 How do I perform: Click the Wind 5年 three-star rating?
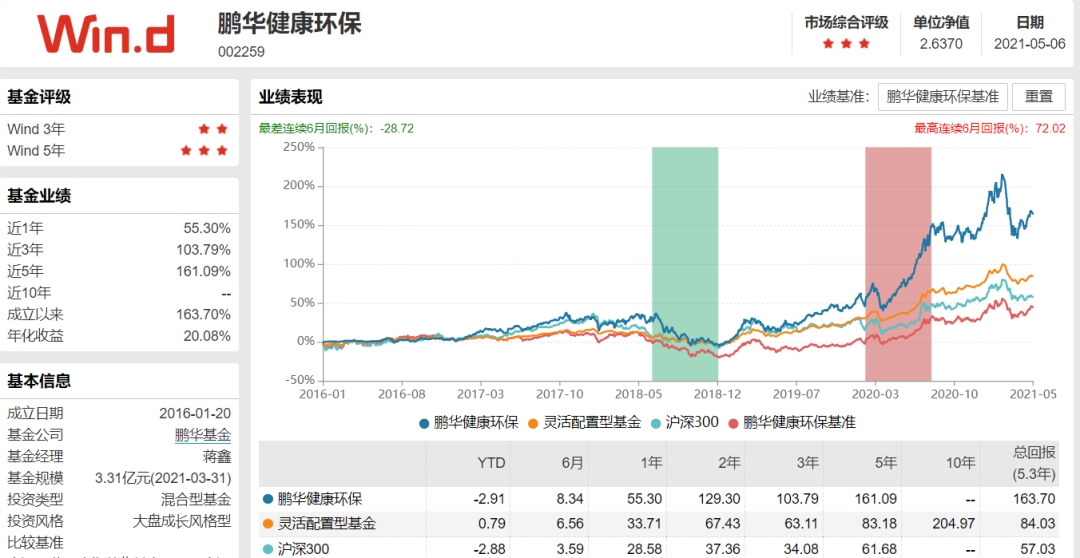(204, 150)
